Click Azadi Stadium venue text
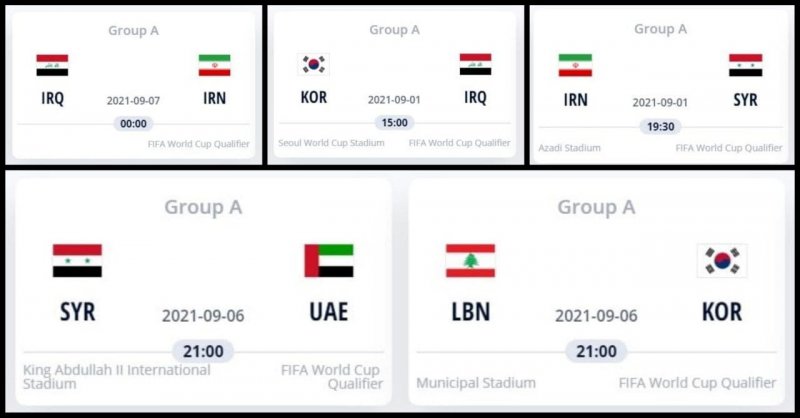This screenshot has width=800, height=418. coord(570,147)
